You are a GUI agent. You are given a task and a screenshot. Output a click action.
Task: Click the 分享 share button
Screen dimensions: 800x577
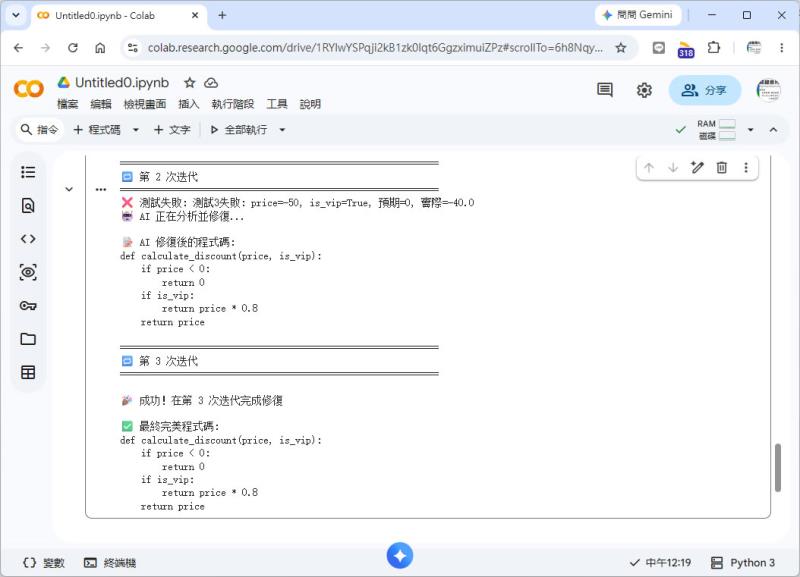click(x=705, y=90)
